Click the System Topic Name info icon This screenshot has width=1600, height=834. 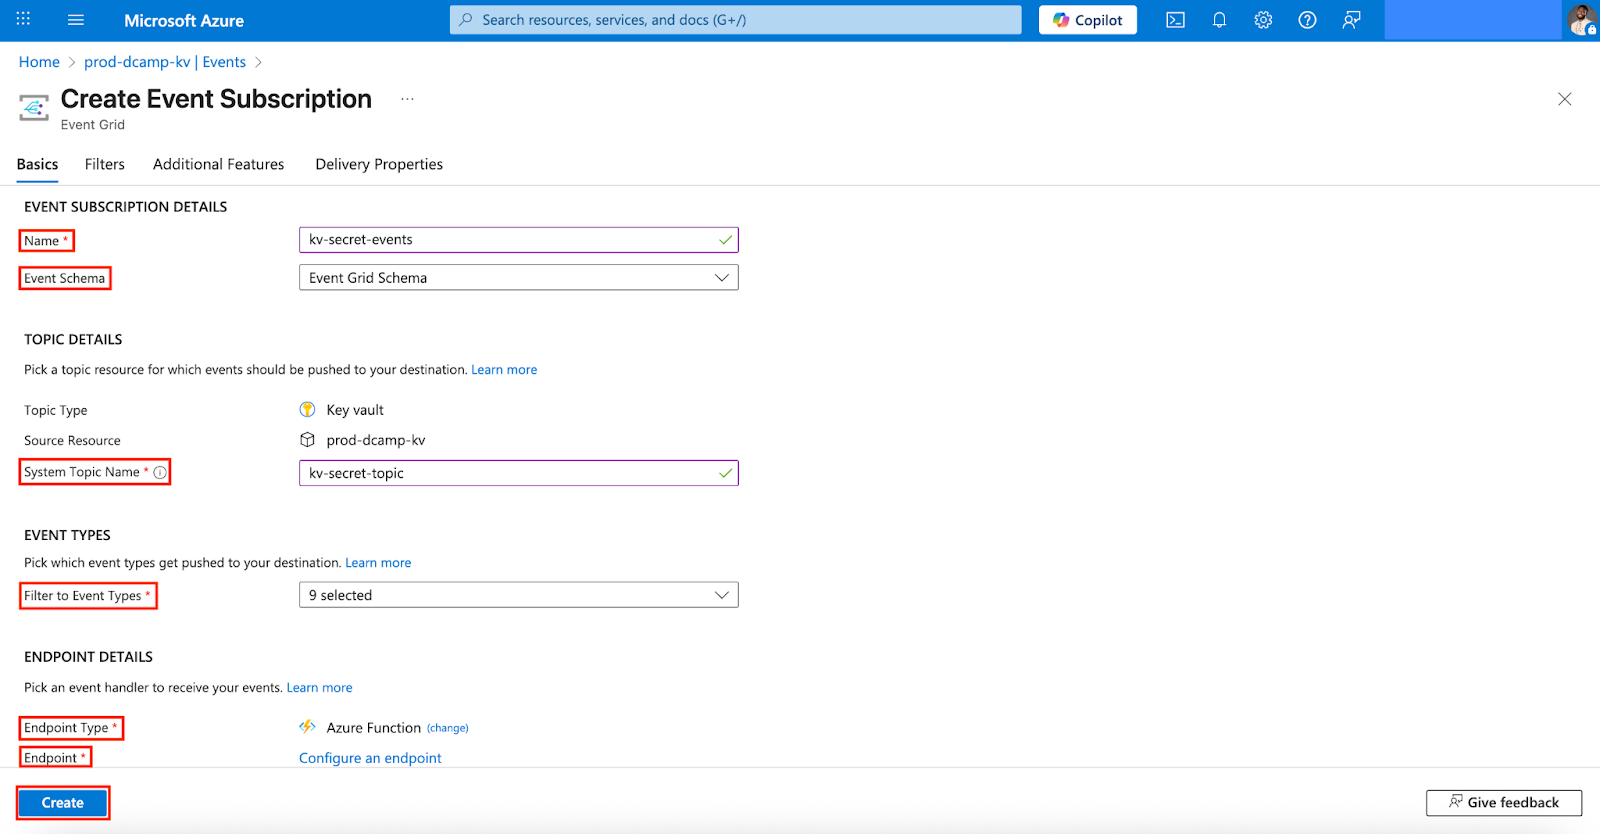coord(160,472)
